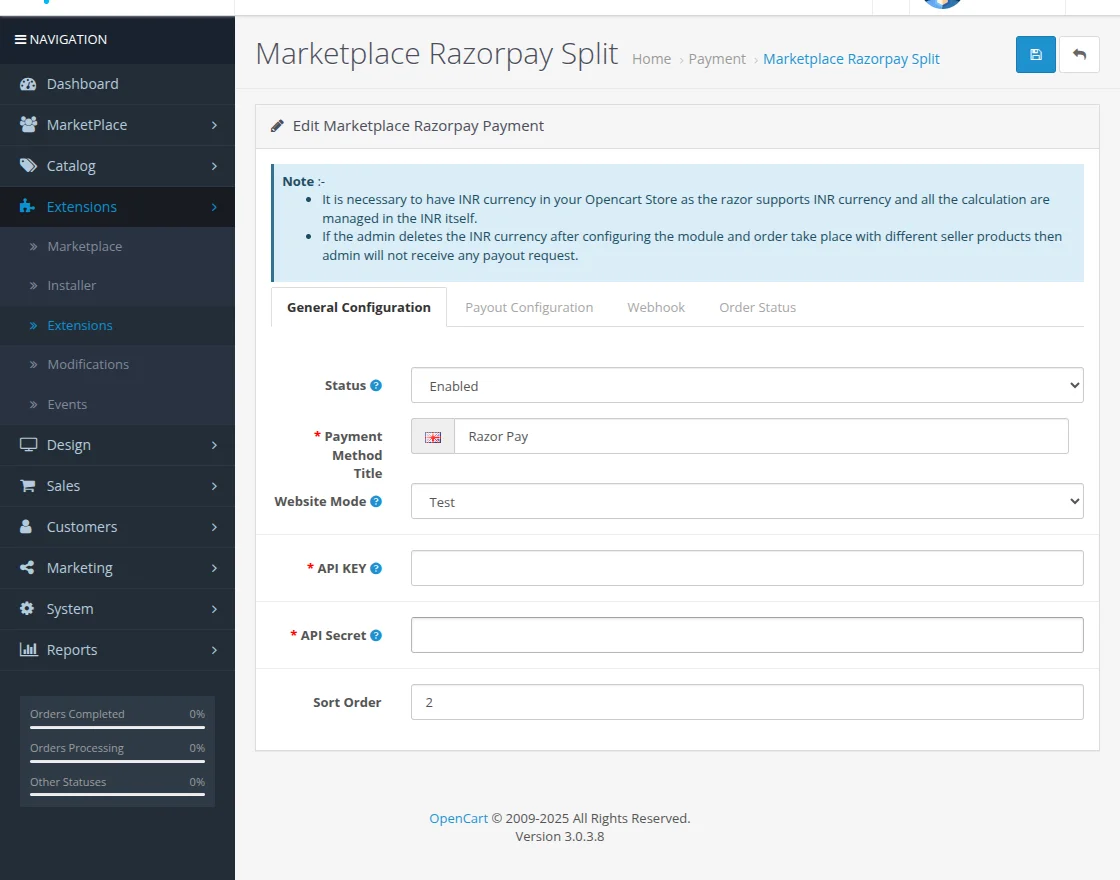
Task: Click the hamburger icon beside NAVIGATION
Action: [x=20, y=40]
